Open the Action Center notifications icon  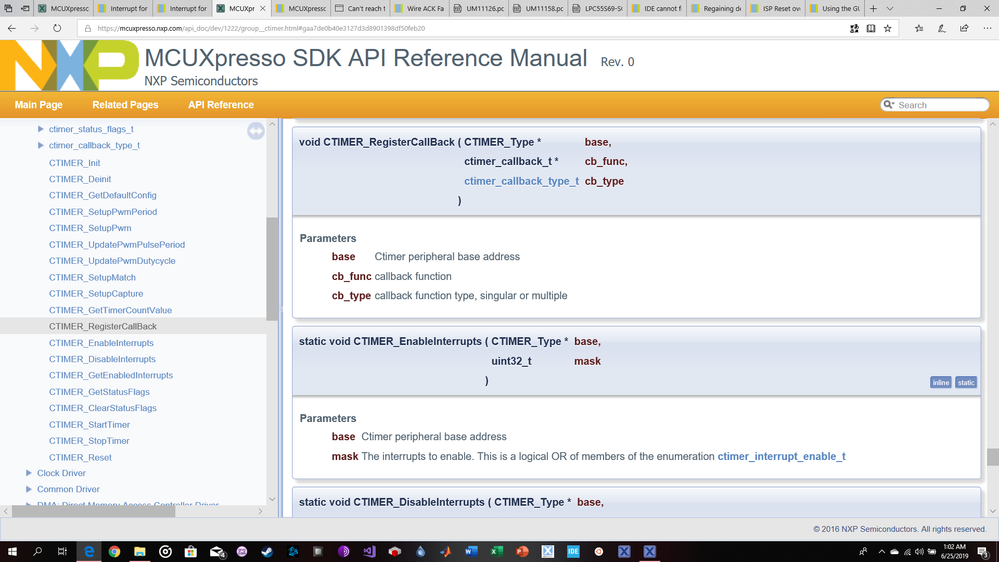[x=984, y=552]
